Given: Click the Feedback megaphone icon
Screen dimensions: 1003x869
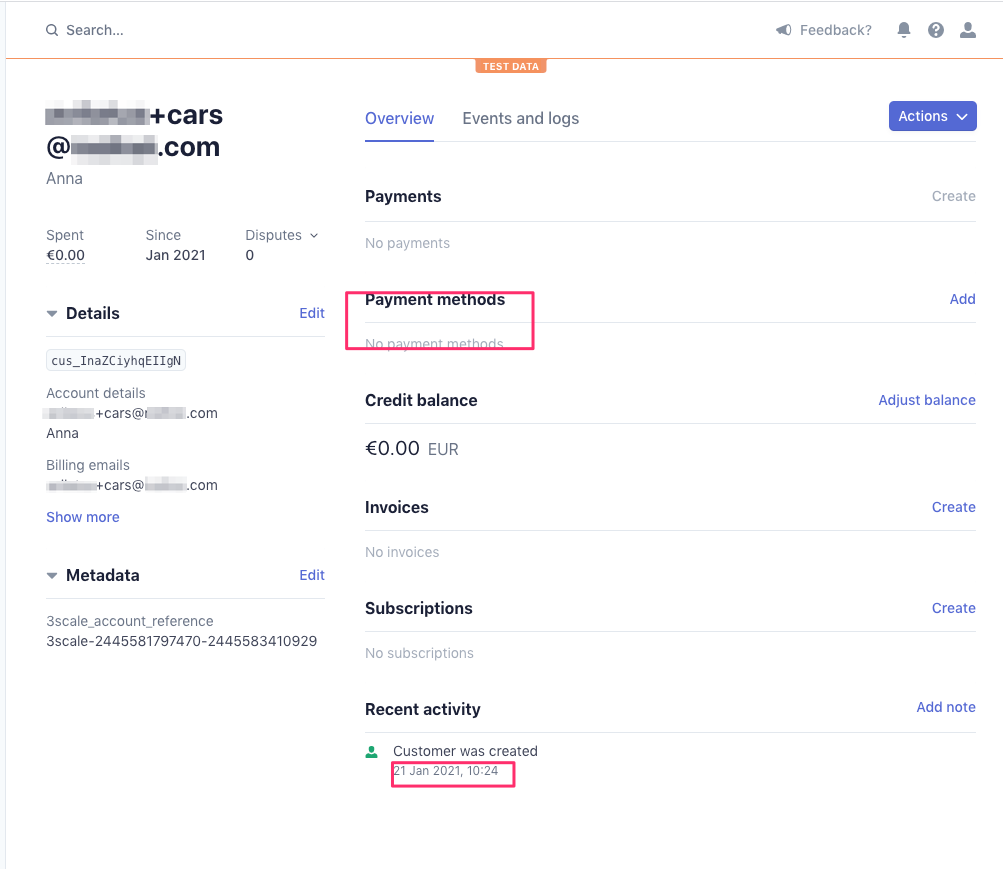Looking at the screenshot, I should pos(784,30).
